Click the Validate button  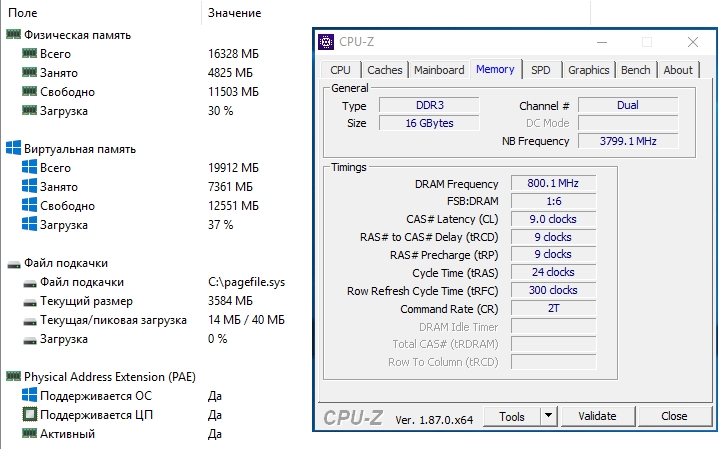pos(597,417)
